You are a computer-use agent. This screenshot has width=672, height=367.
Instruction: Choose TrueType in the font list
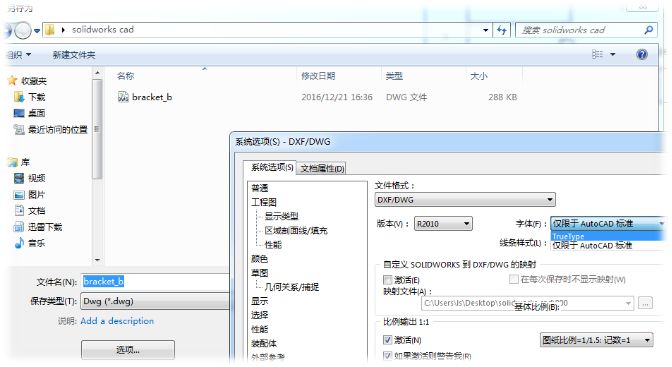click(607, 236)
